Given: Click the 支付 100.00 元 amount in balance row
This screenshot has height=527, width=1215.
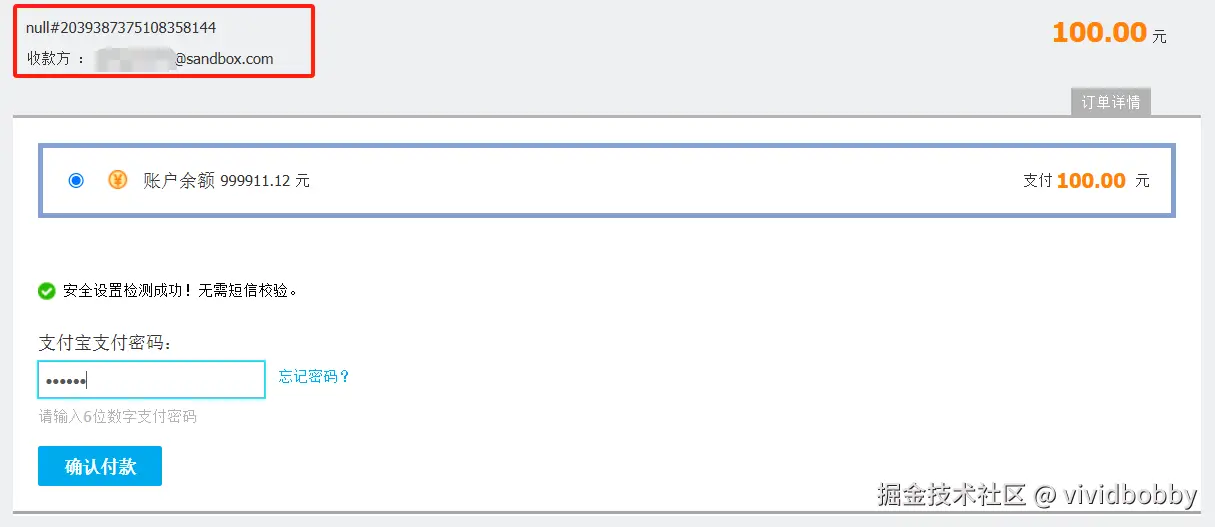Looking at the screenshot, I should (1086, 181).
